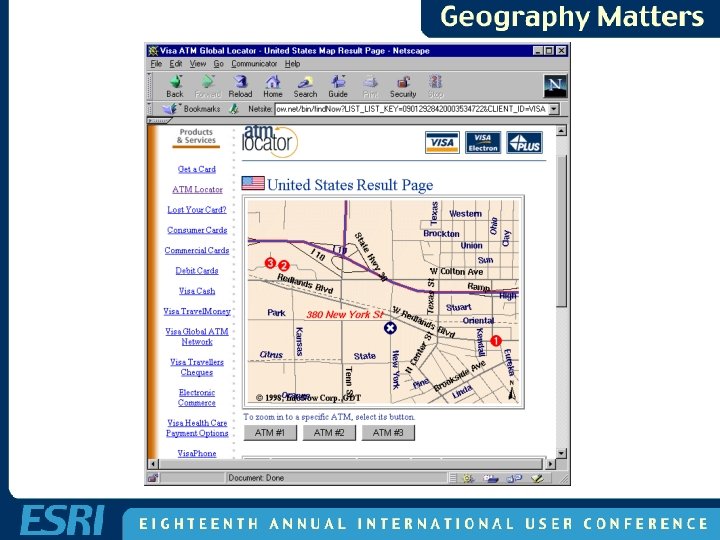Open the Lost Your Card? link
The height and width of the screenshot is (540, 720).
tap(197, 209)
